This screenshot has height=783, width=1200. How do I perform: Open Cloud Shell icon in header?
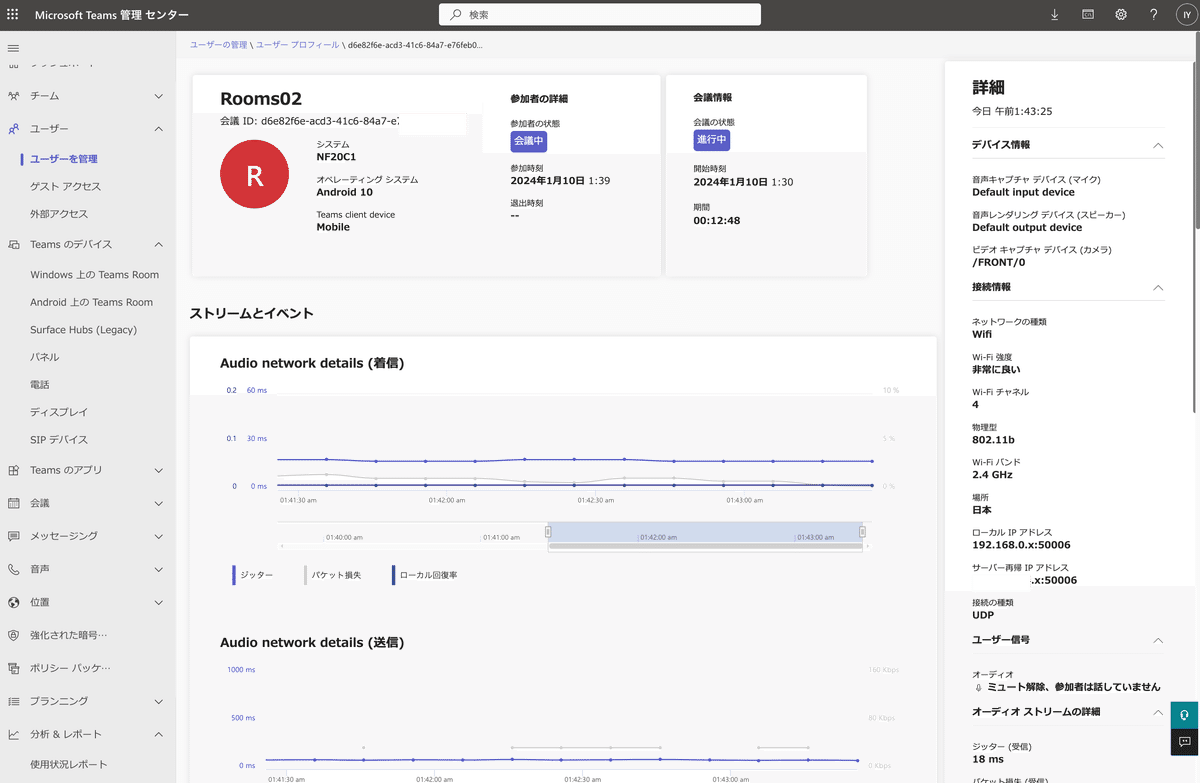(x=1087, y=15)
